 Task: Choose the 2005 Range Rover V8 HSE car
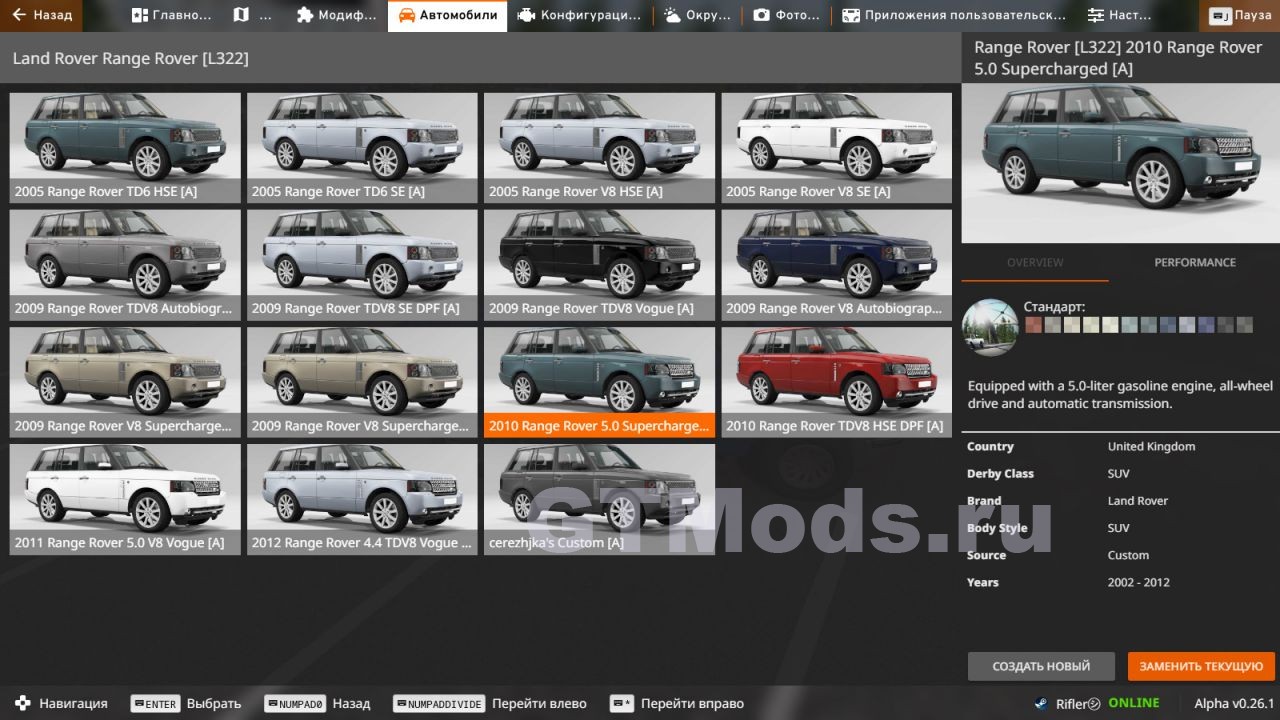click(x=599, y=147)
